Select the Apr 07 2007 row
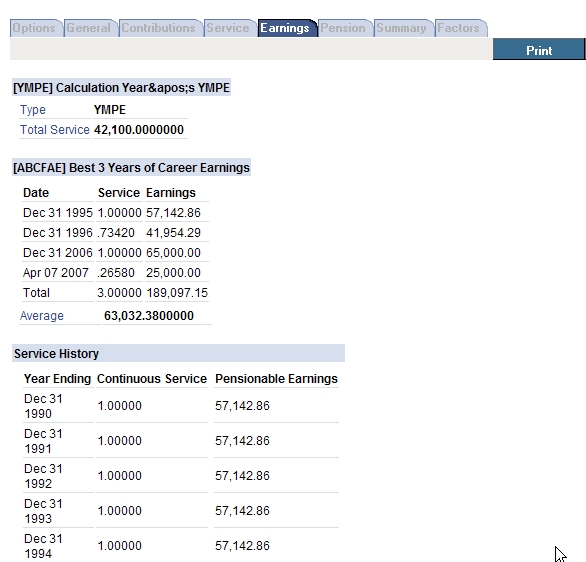 click(115, 272)
